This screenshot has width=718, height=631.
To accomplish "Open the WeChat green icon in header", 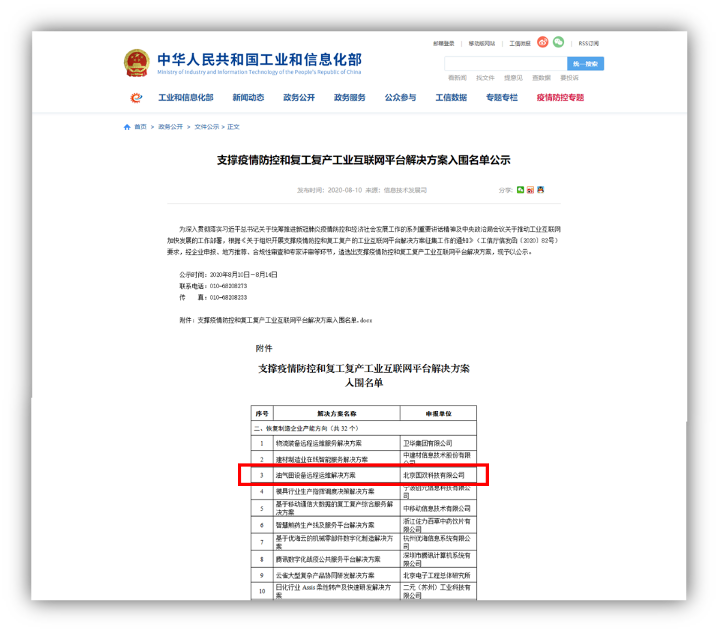I will 558,42.
